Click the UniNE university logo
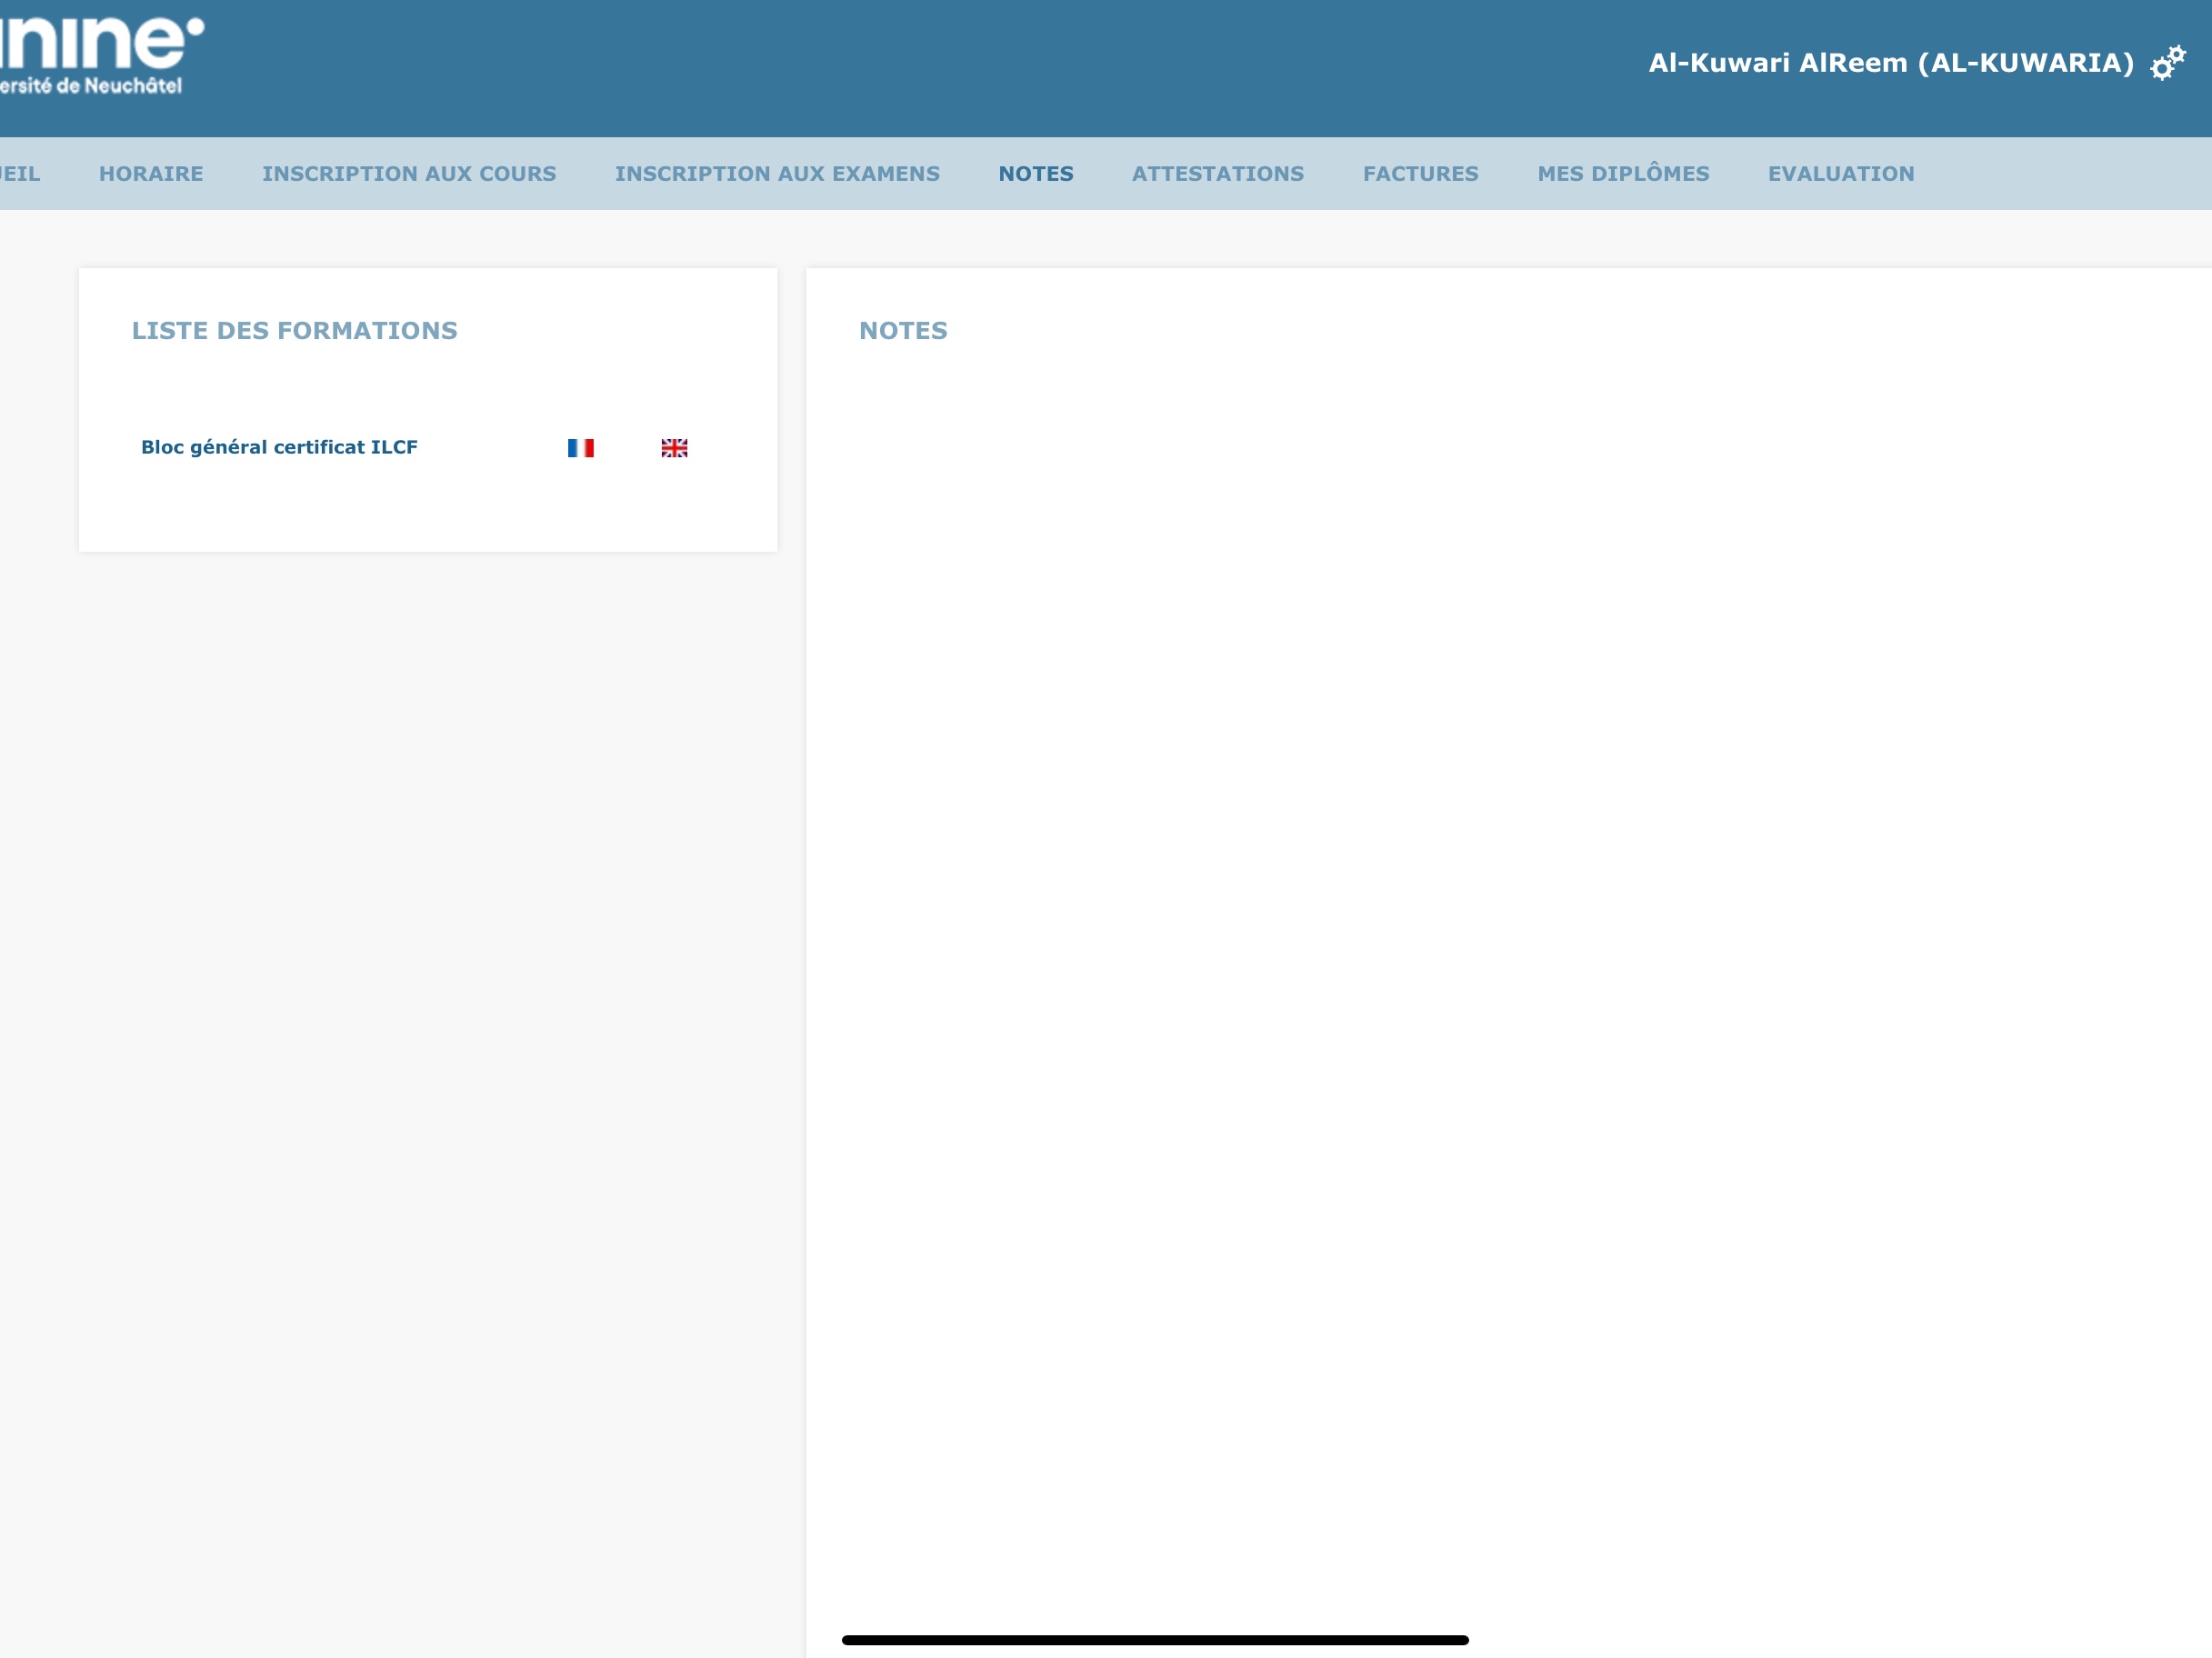The image size is (2212, 1658). click(100, 42)
